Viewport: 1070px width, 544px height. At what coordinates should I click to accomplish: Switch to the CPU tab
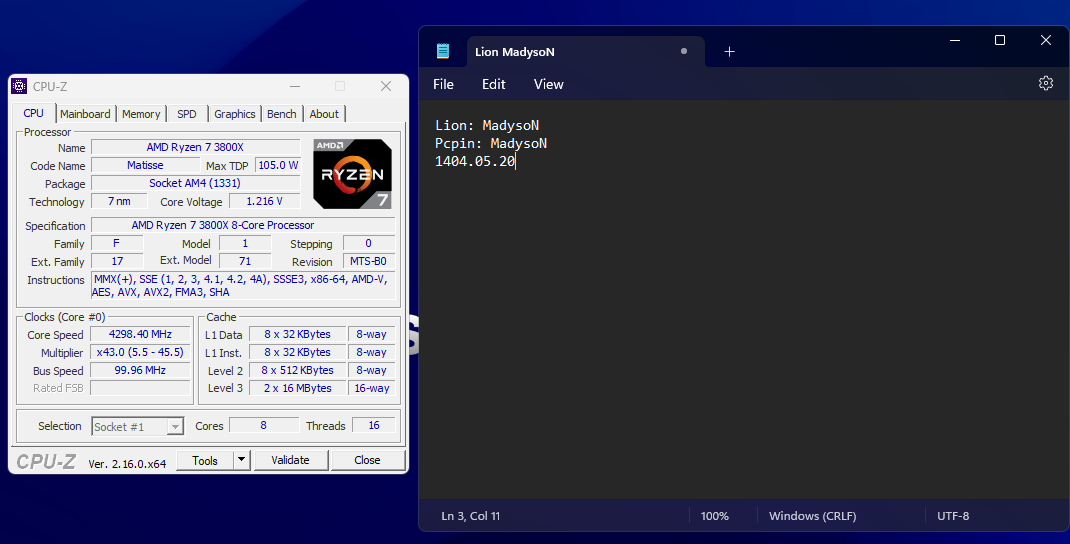pyautogui.click(x=33, y=113)
